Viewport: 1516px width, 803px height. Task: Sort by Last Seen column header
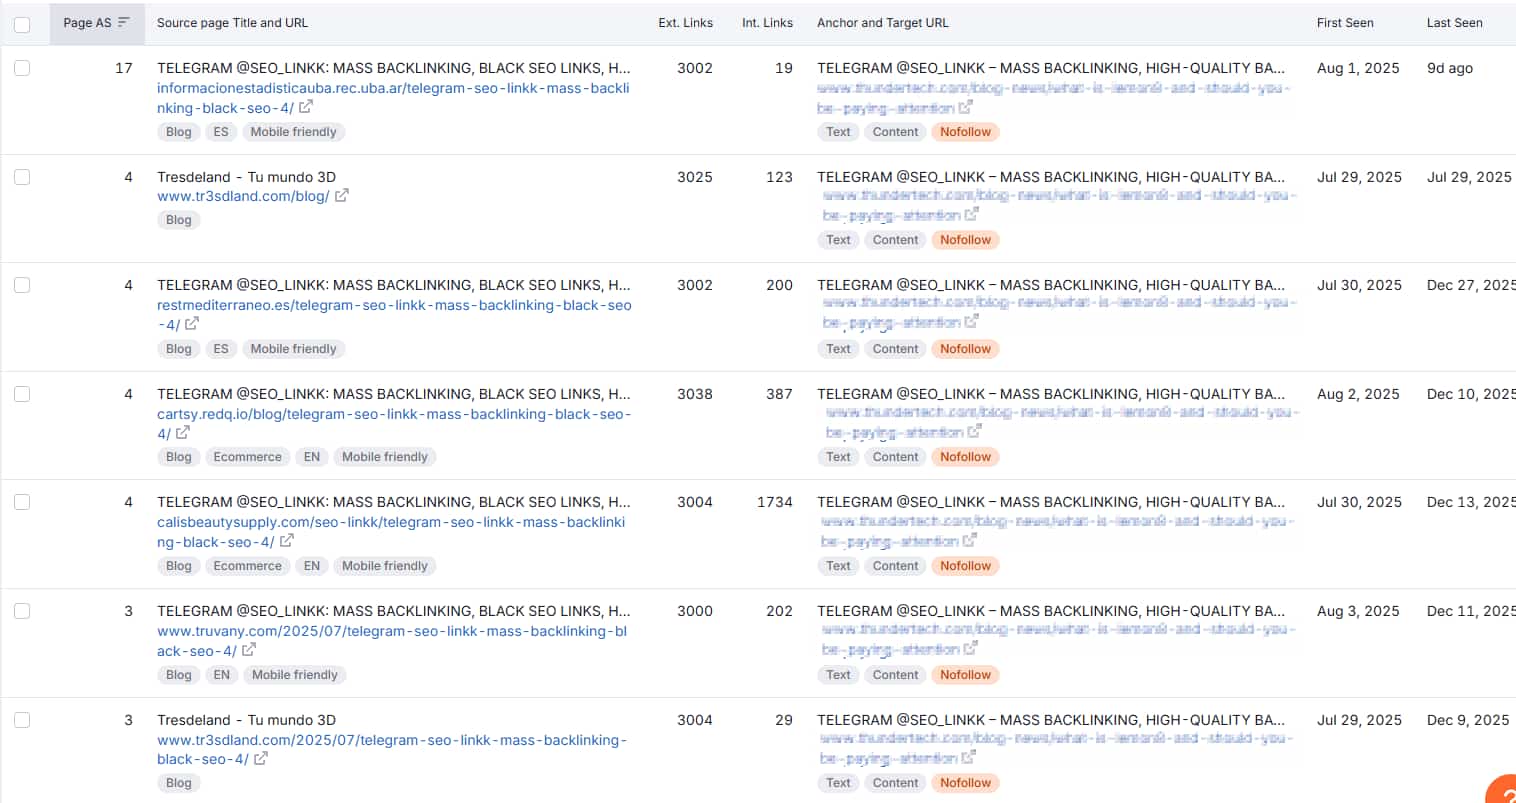coord(1454,22)
